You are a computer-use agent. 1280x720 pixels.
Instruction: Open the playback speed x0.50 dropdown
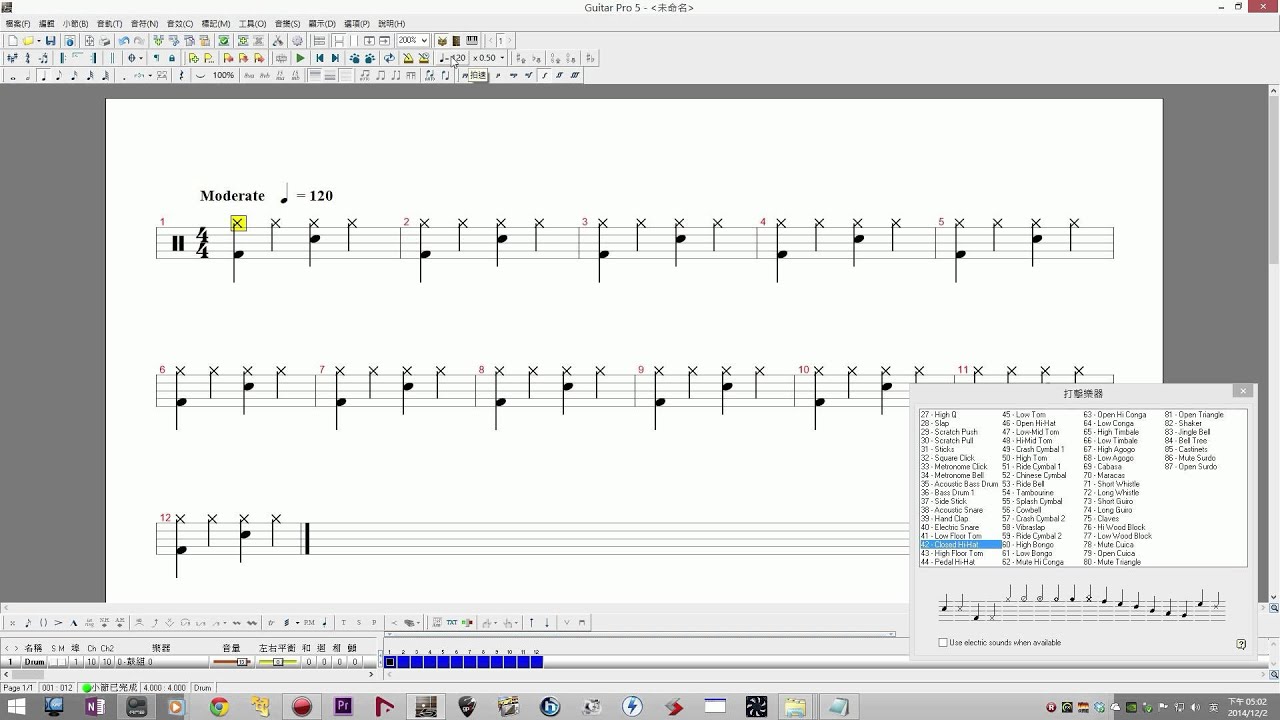[x=502, y=58]
